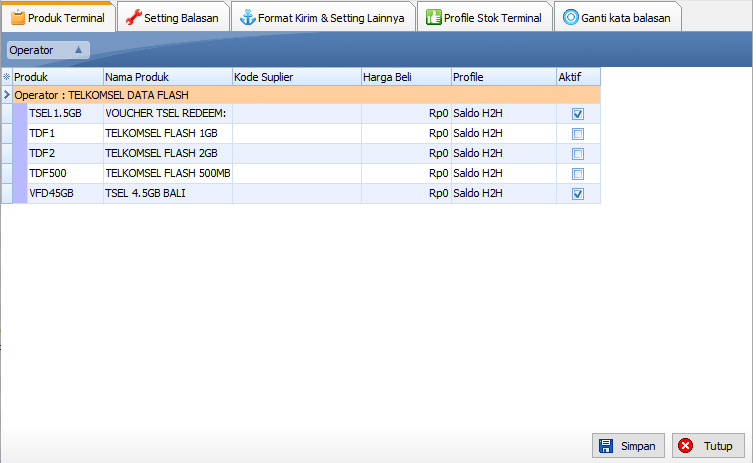
Task: Click the Aktif column header
Action: [578, 77]
